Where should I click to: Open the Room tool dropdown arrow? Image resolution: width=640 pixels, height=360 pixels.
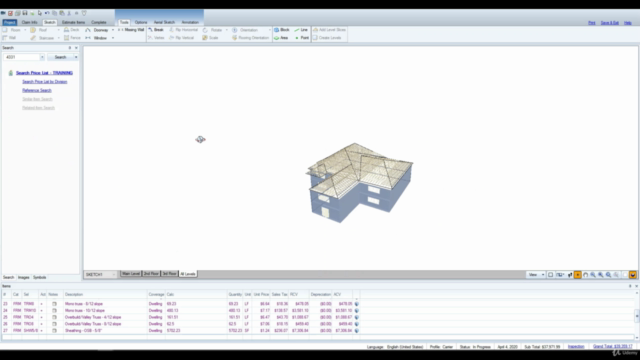click(x=25, y=30)
